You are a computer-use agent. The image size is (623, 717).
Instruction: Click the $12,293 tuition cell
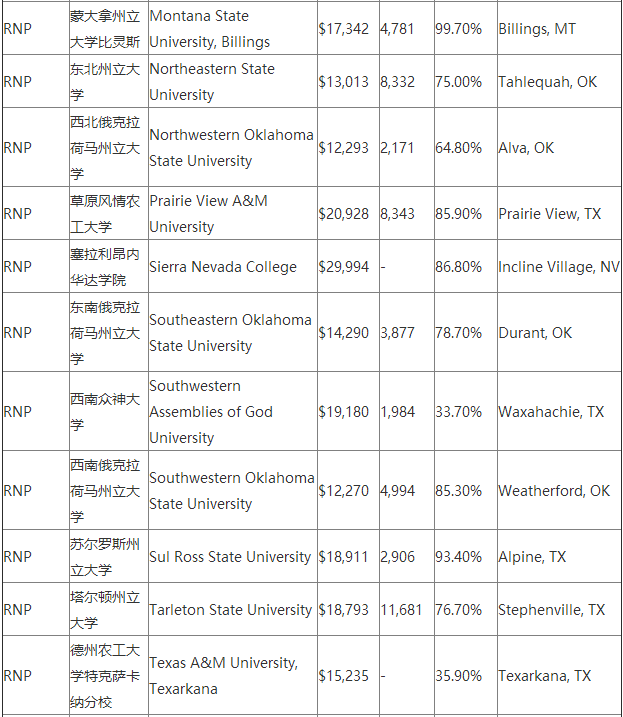[348, 148]
